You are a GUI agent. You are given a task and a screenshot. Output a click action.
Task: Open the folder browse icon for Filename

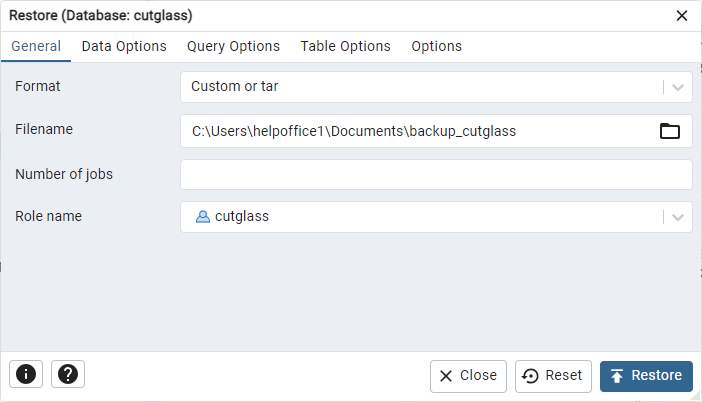pyautogui.click(x=669, y=131)
